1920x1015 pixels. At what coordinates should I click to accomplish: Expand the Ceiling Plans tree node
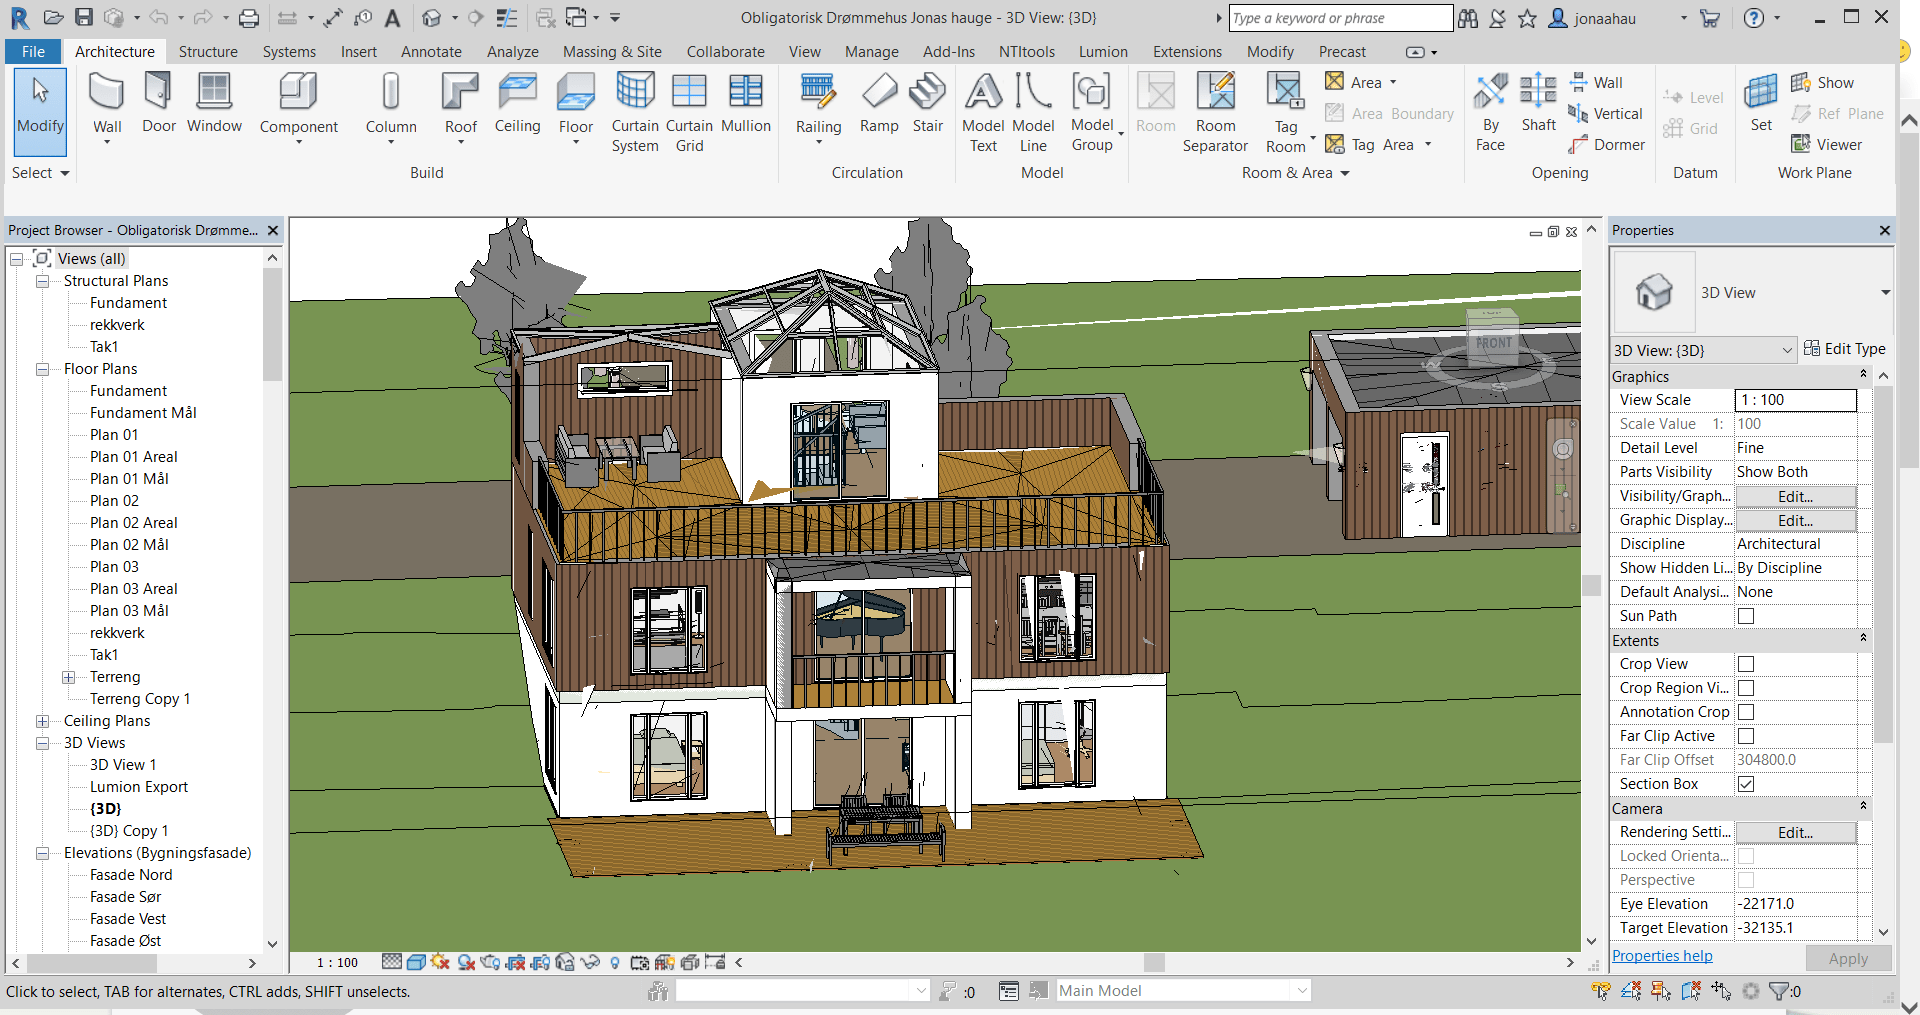point(43,721)
